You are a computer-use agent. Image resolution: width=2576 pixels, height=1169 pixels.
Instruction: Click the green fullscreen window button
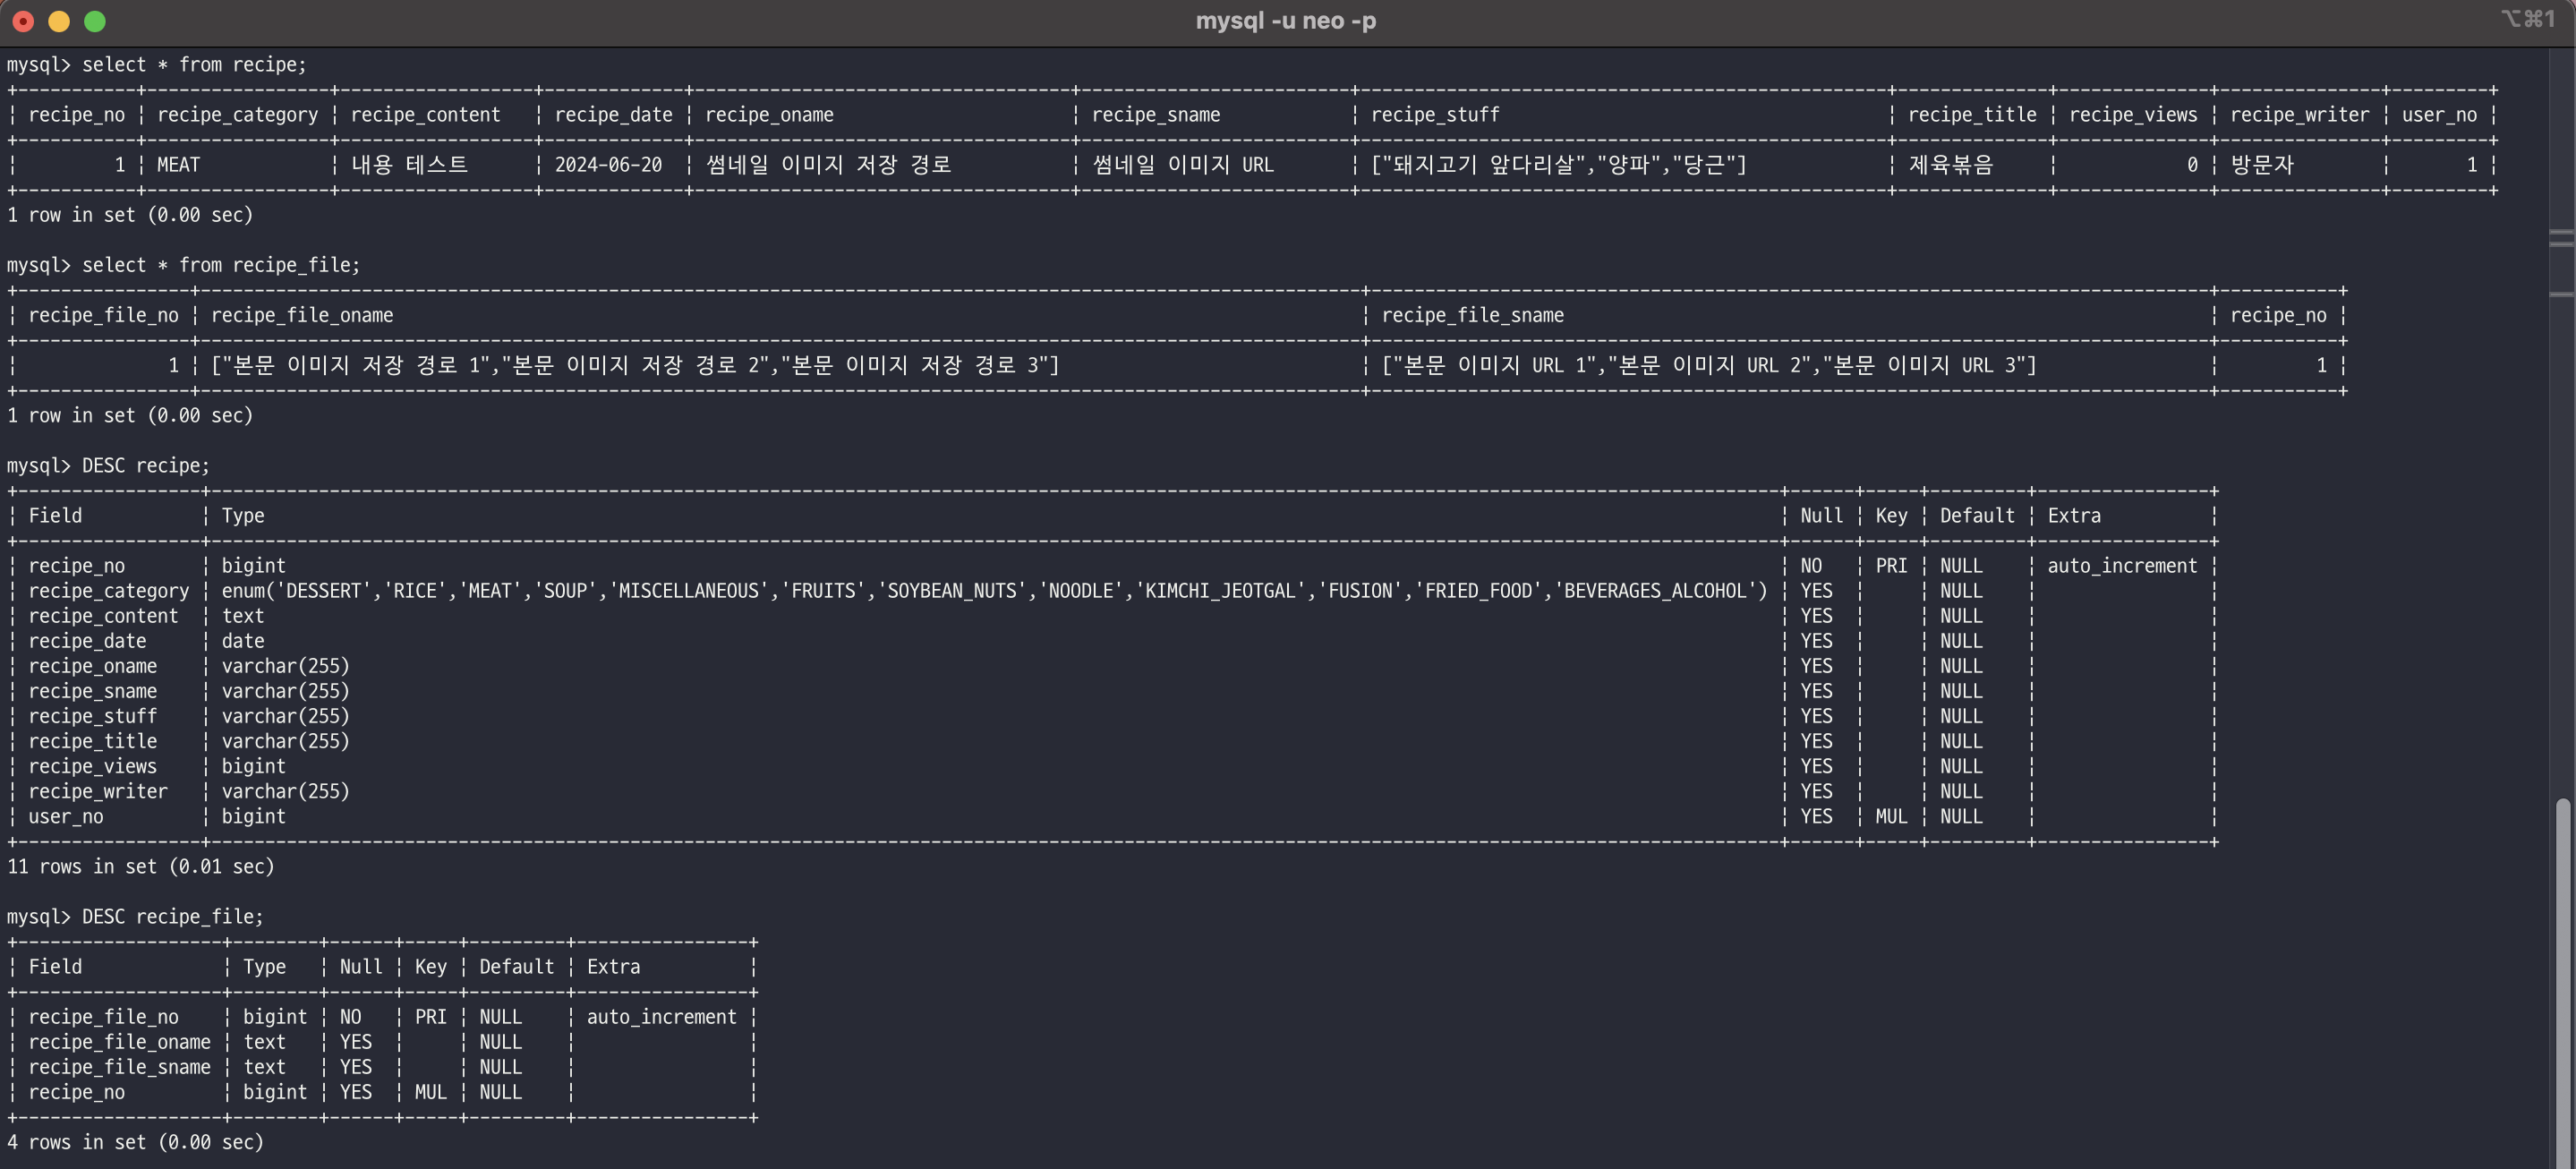coord(95,21)
